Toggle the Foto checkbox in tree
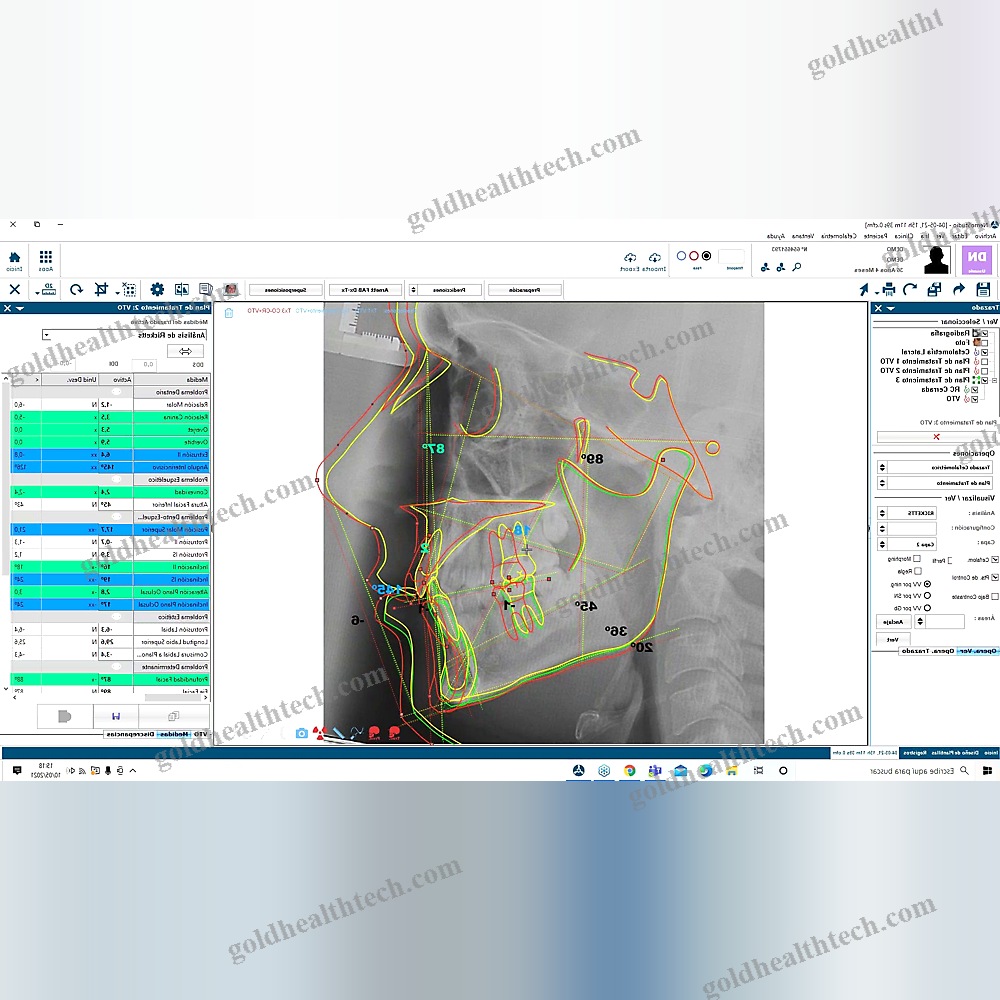 [985, 342]
